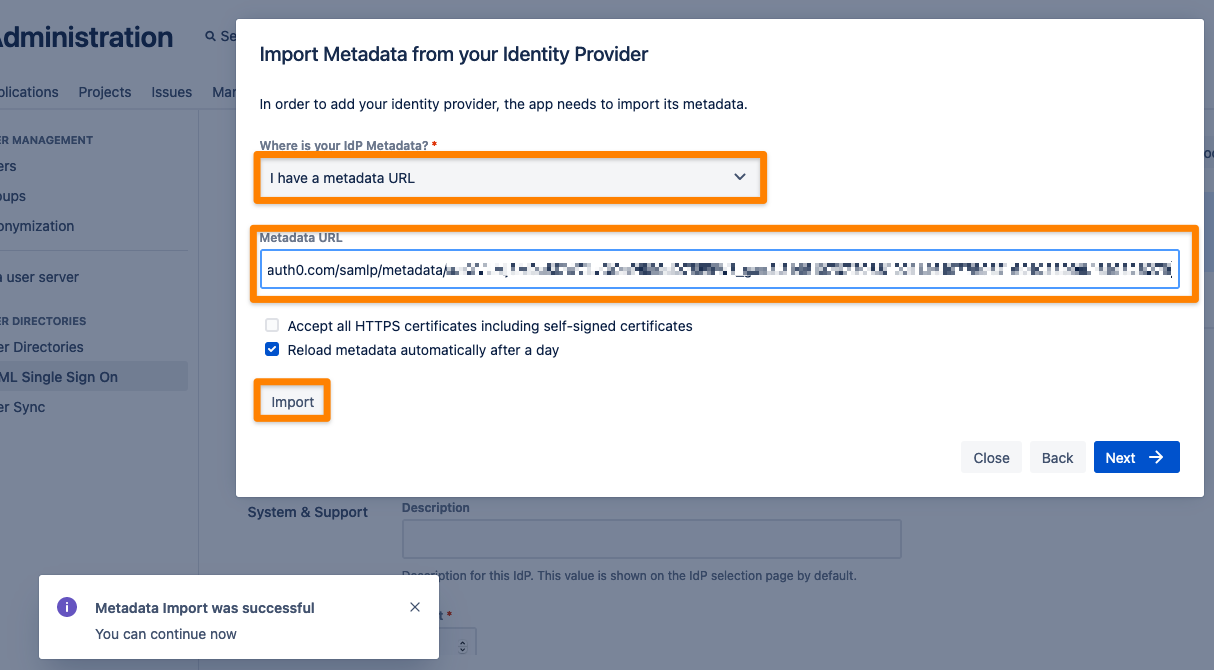
Task: Open User Directories sidebar link
Action: 42,347
